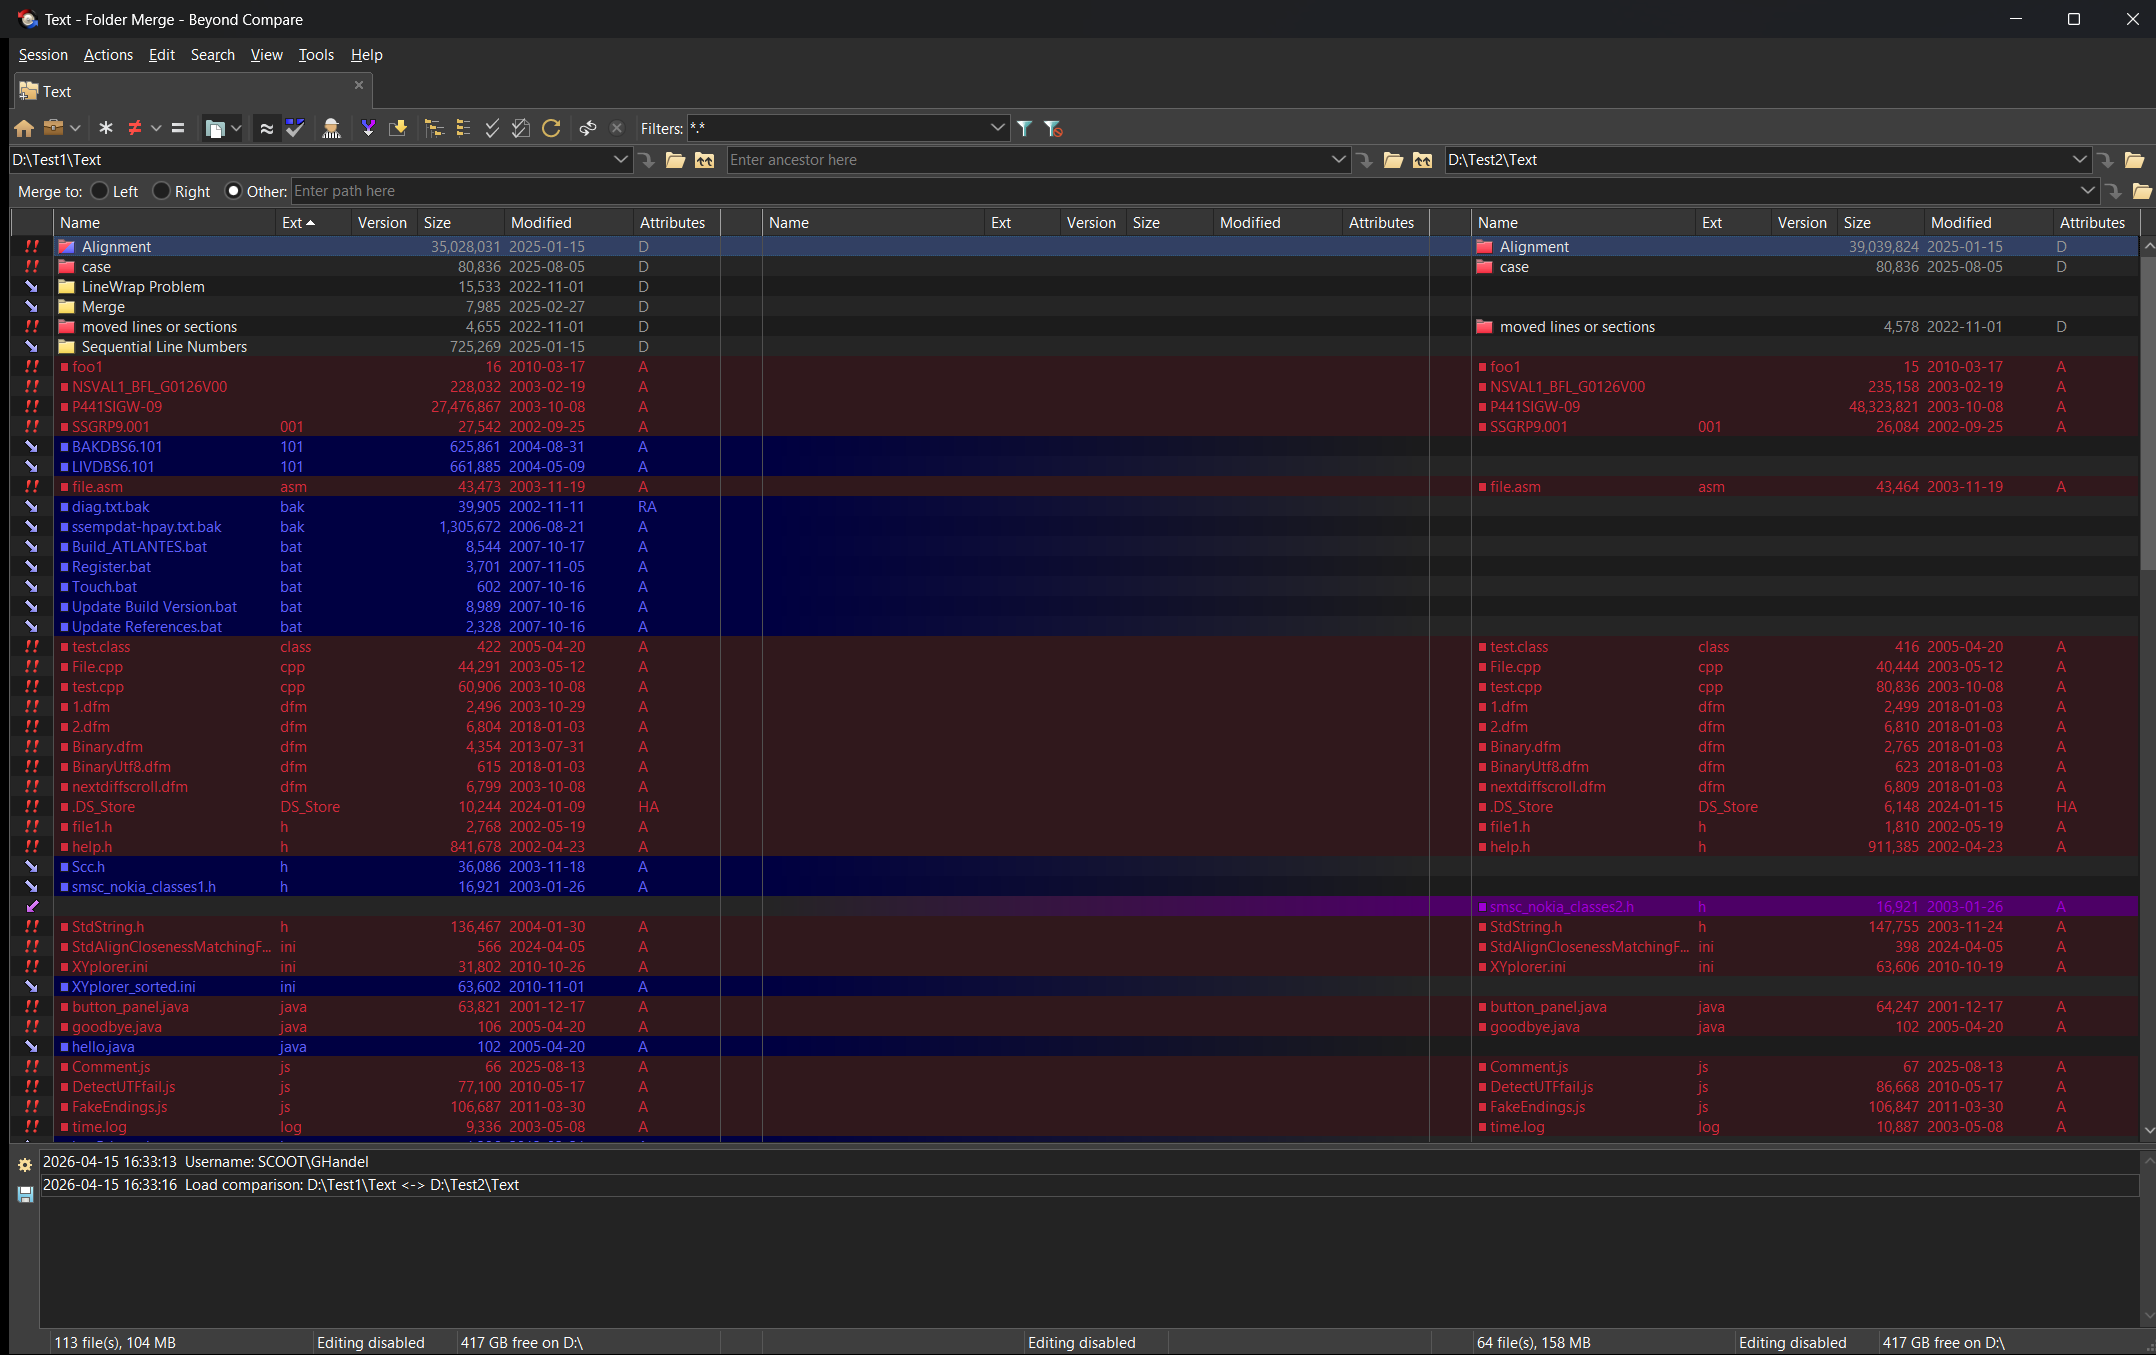Open the Search menu
This screenshot has height=1355, width=2156.
click(213, 55)
